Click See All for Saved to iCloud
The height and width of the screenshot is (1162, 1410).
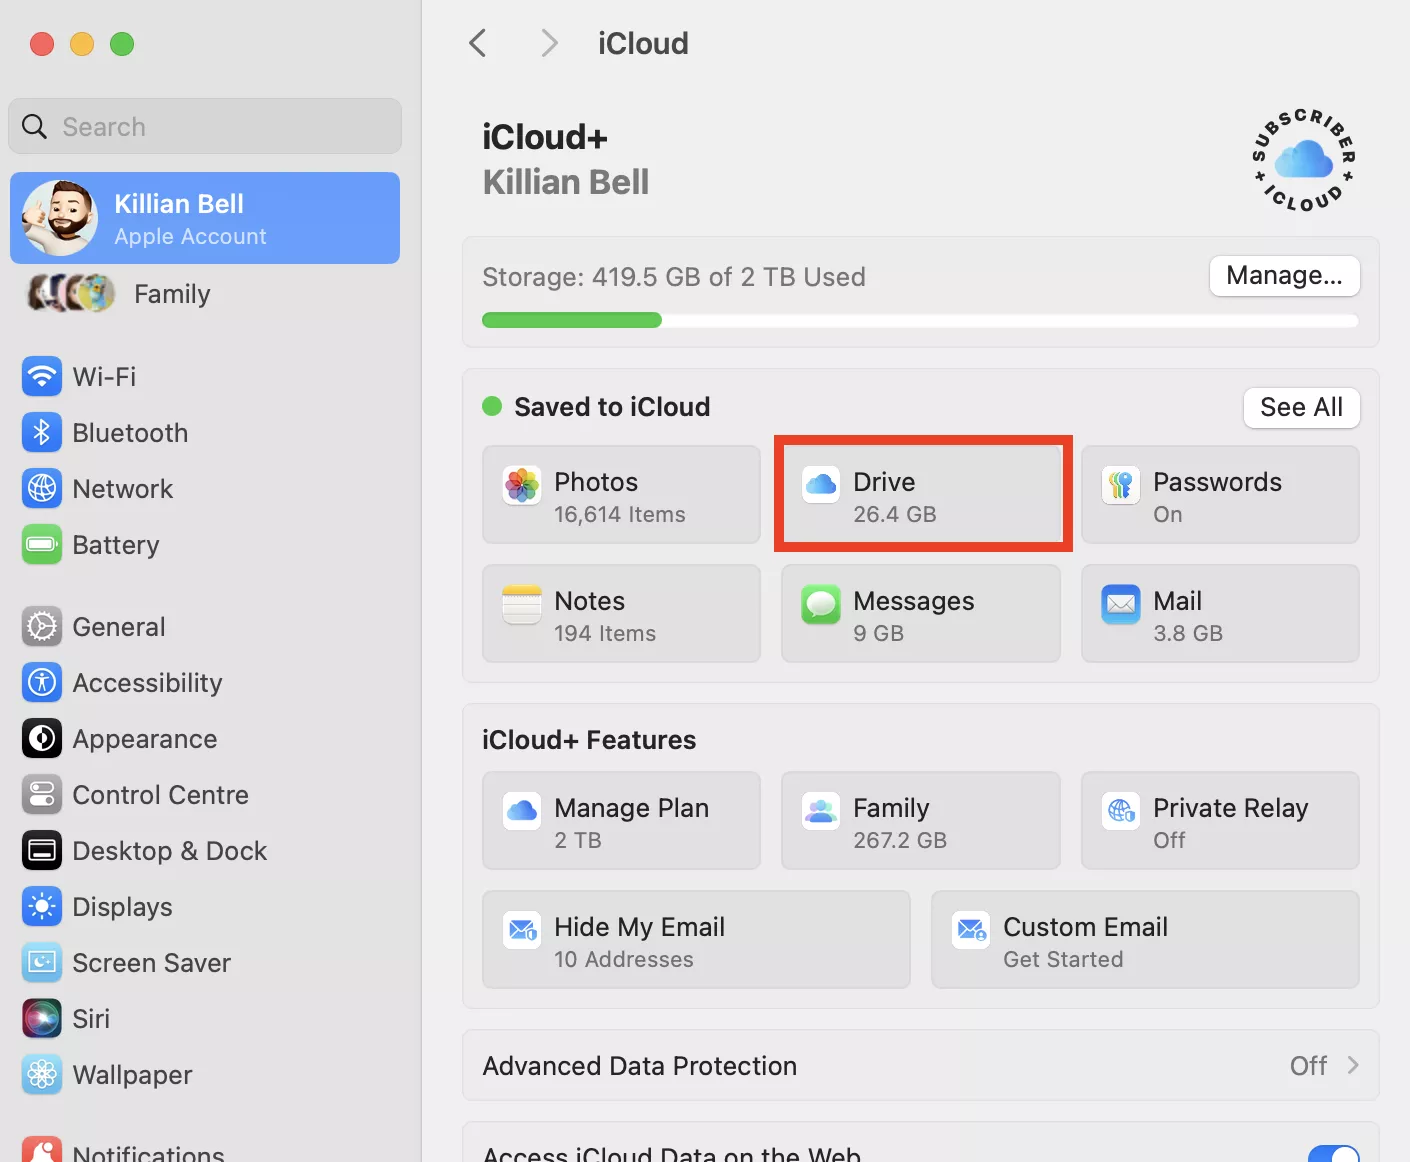tap(1300, 408)
